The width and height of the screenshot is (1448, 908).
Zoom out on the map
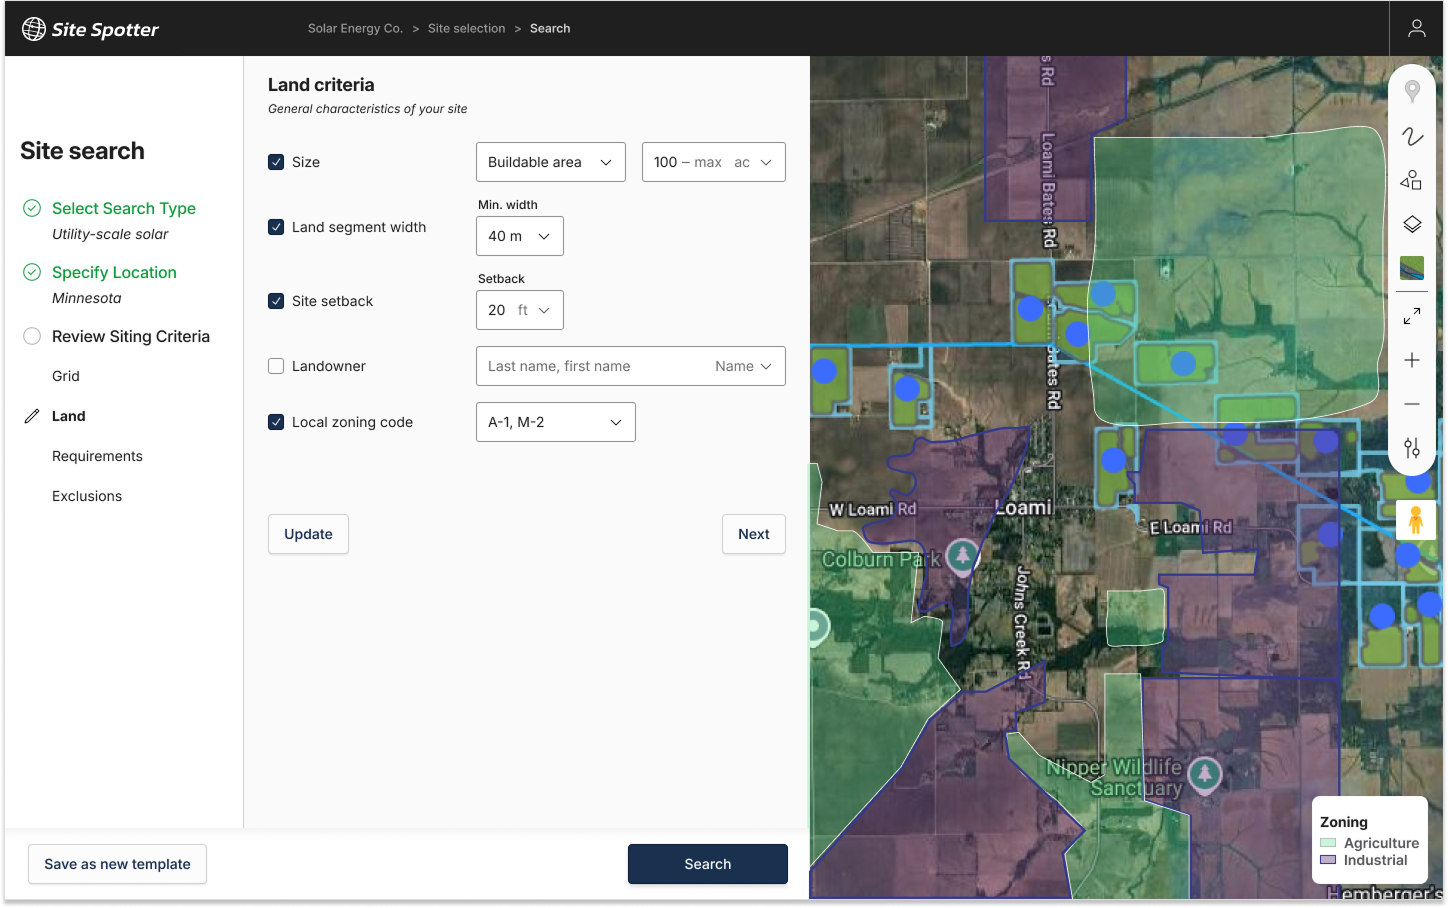point(1412,404)
